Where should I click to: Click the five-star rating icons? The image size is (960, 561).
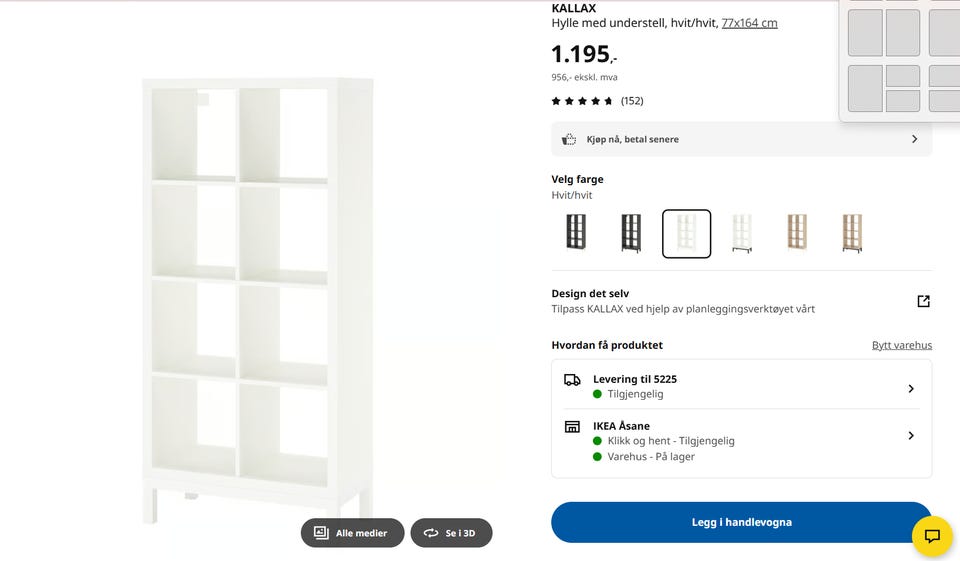coord(582,101)
